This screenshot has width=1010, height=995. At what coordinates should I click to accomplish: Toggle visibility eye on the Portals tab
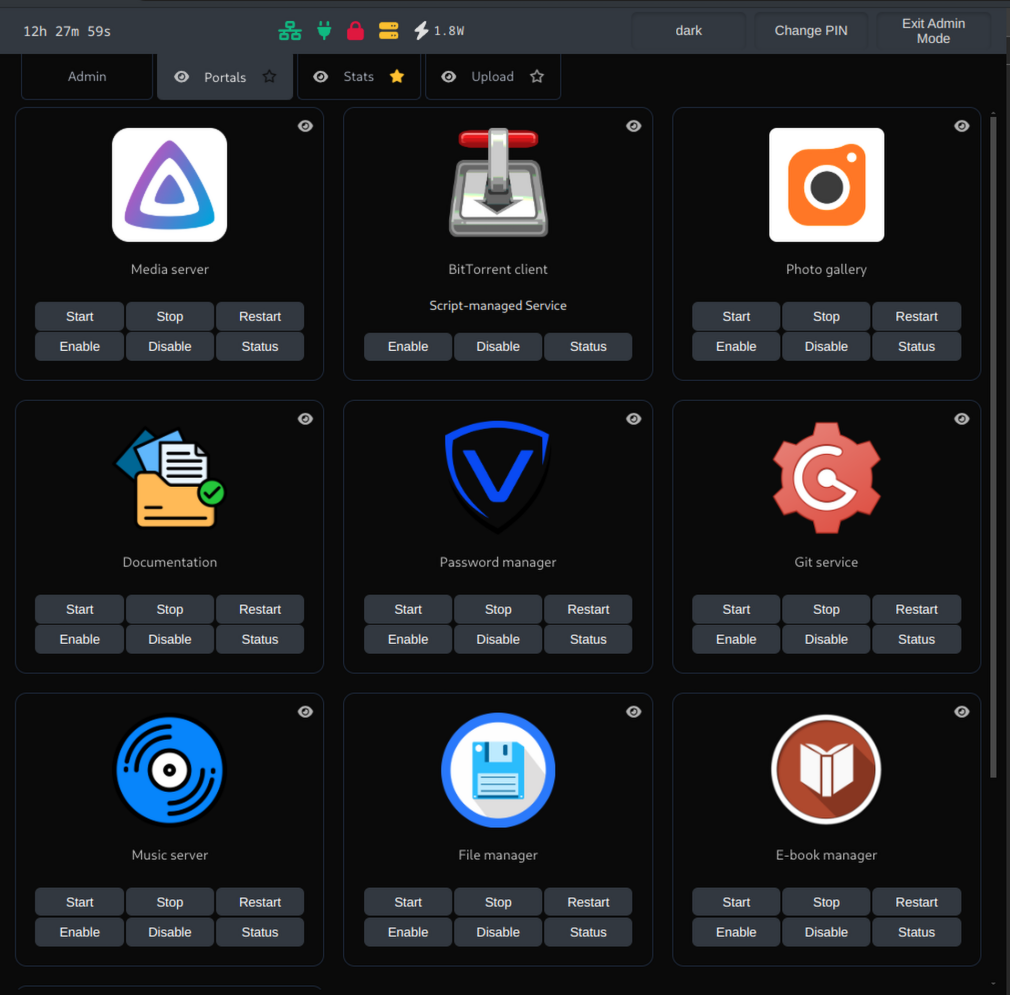point(182,77)
